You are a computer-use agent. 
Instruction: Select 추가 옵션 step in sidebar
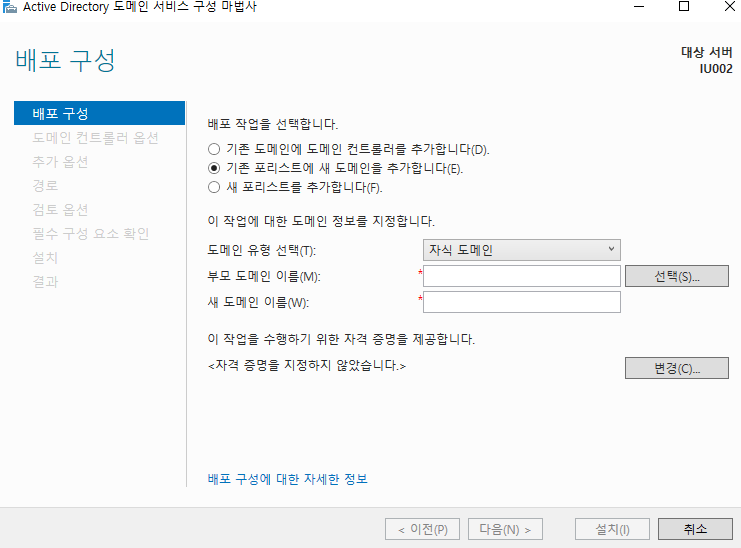click(x=60, y=162)
